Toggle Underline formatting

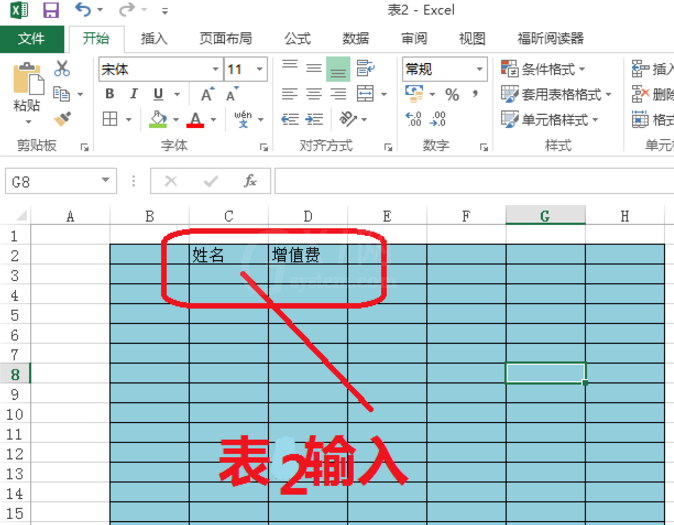[x=158, y=94]
